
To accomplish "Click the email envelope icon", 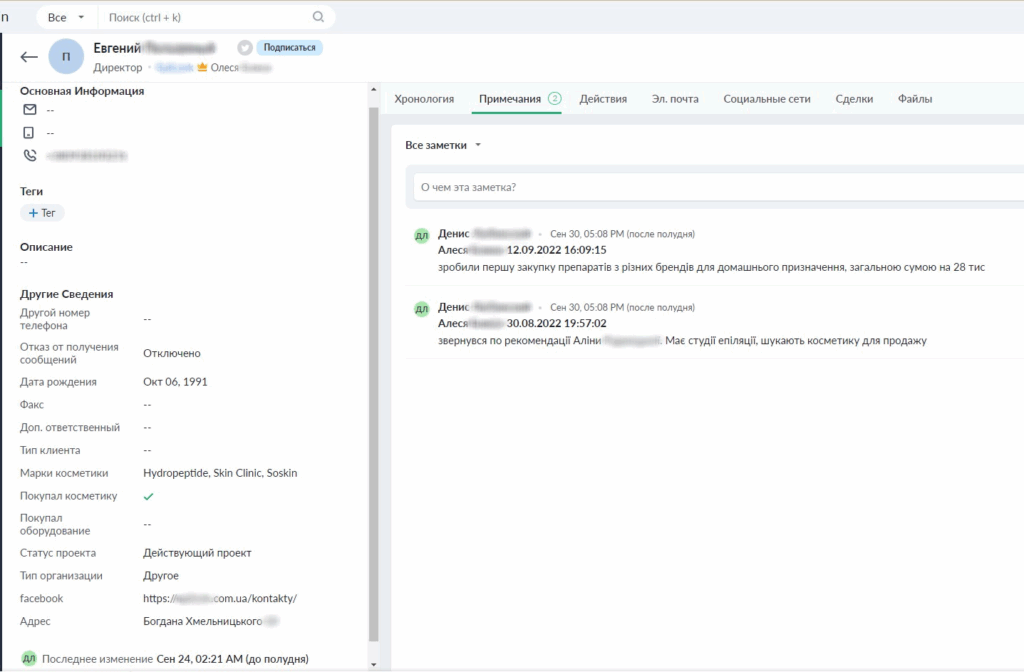I will click(x=29, y=110).
